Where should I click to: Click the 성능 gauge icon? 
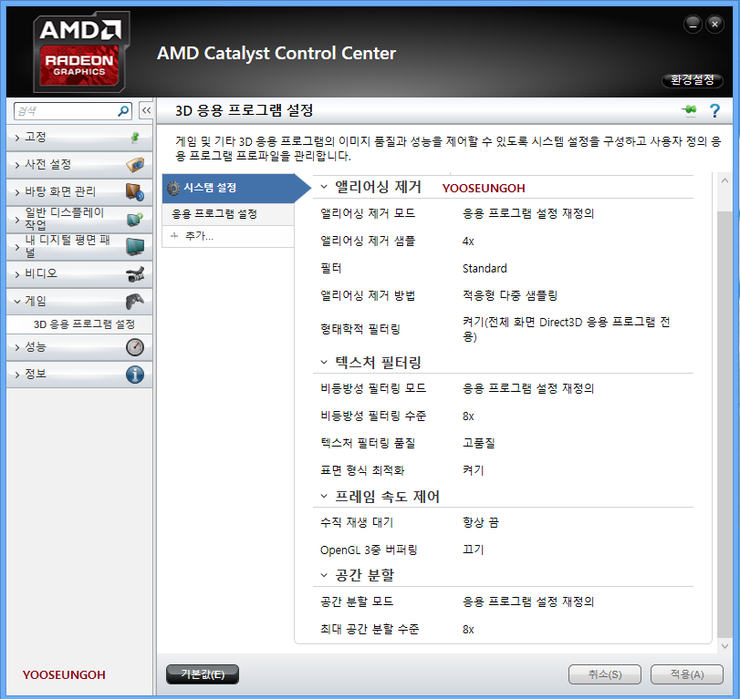135,347
